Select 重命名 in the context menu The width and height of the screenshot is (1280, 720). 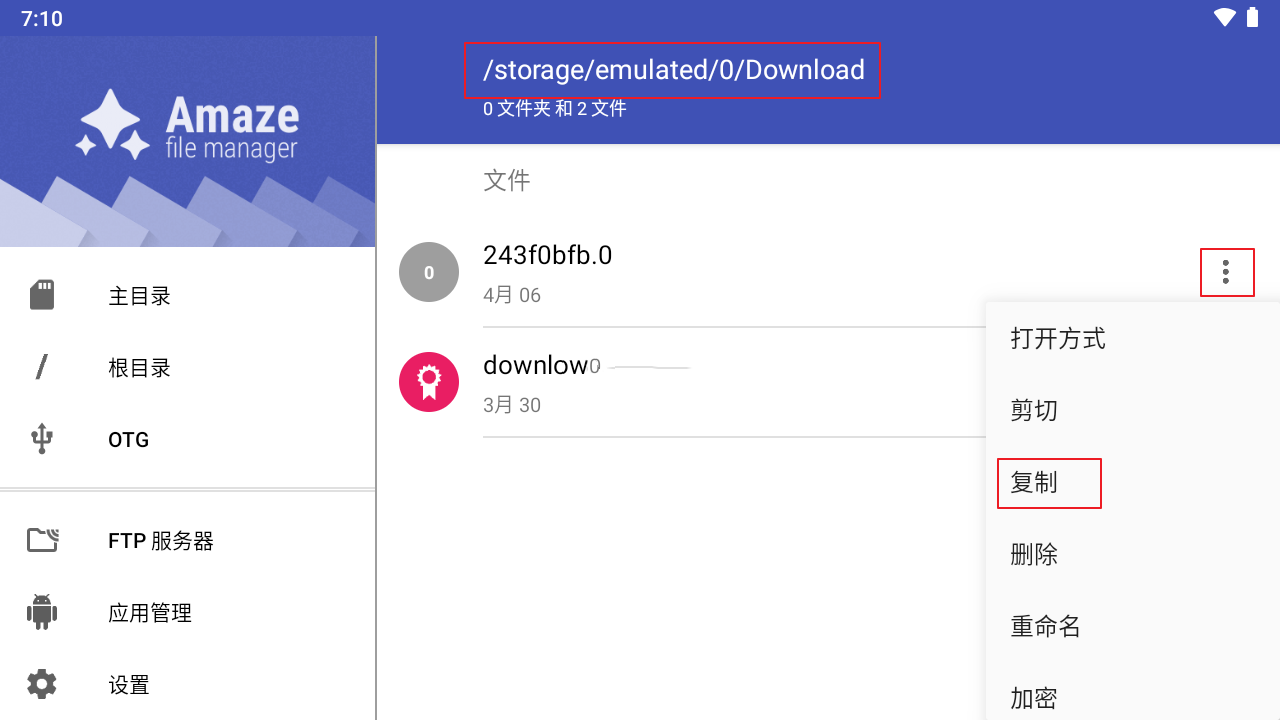pyautogui.click(x=1046, y=627)
